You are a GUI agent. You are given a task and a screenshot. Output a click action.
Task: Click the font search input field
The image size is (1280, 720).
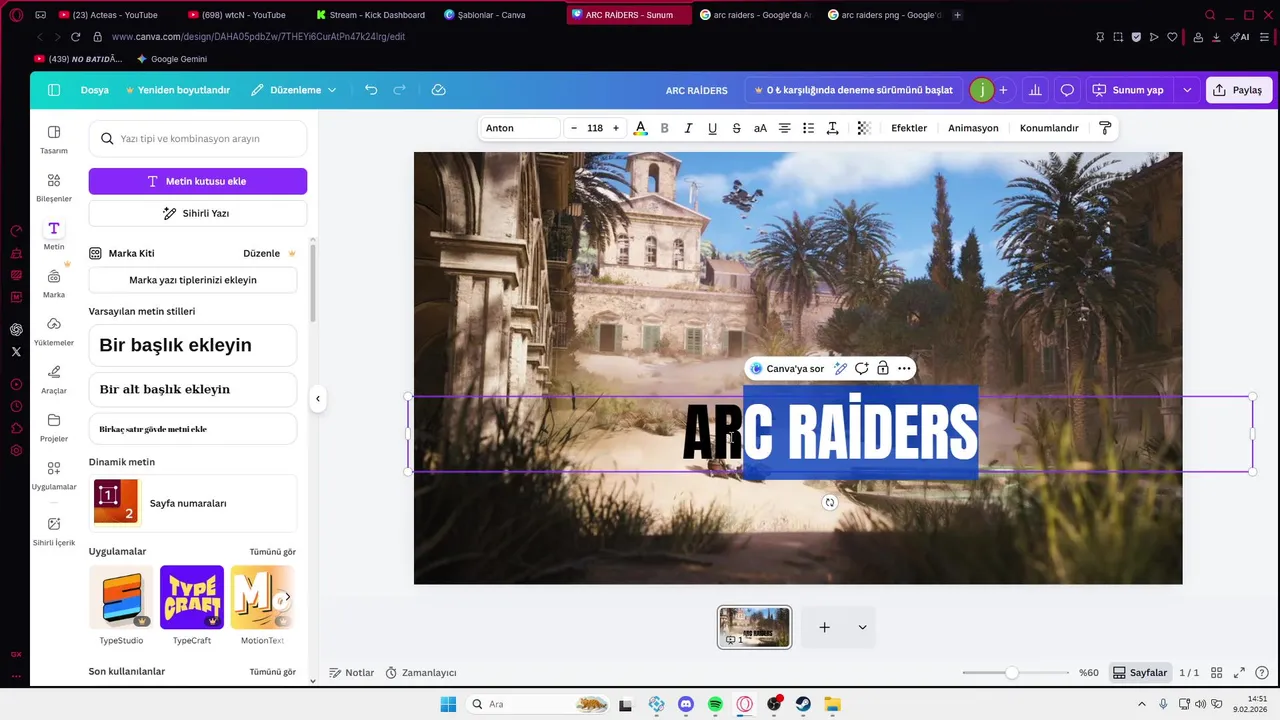pos(198,139)
